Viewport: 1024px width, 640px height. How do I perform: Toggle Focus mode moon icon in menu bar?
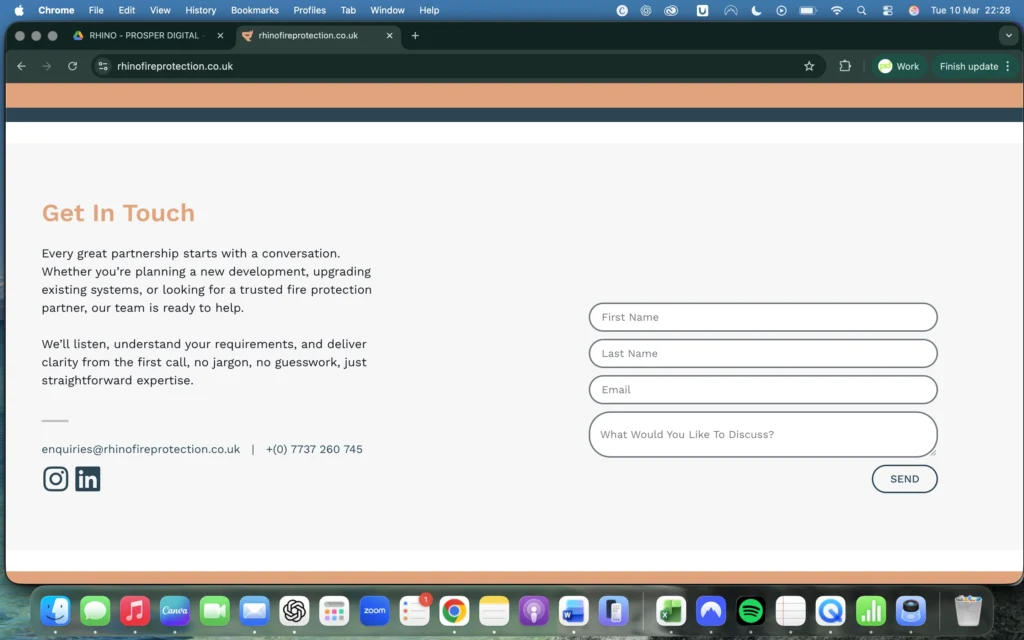pos(756,10)
